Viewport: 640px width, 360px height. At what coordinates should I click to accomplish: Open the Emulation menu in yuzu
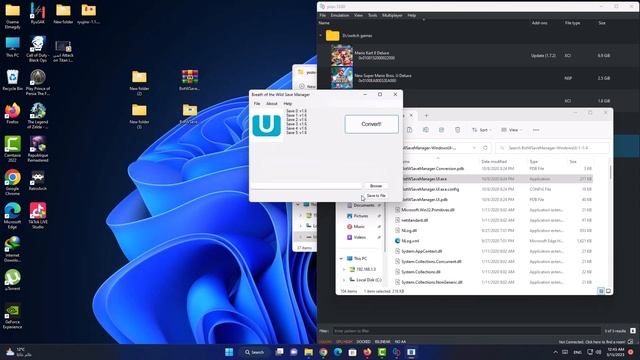pos(340,15)
